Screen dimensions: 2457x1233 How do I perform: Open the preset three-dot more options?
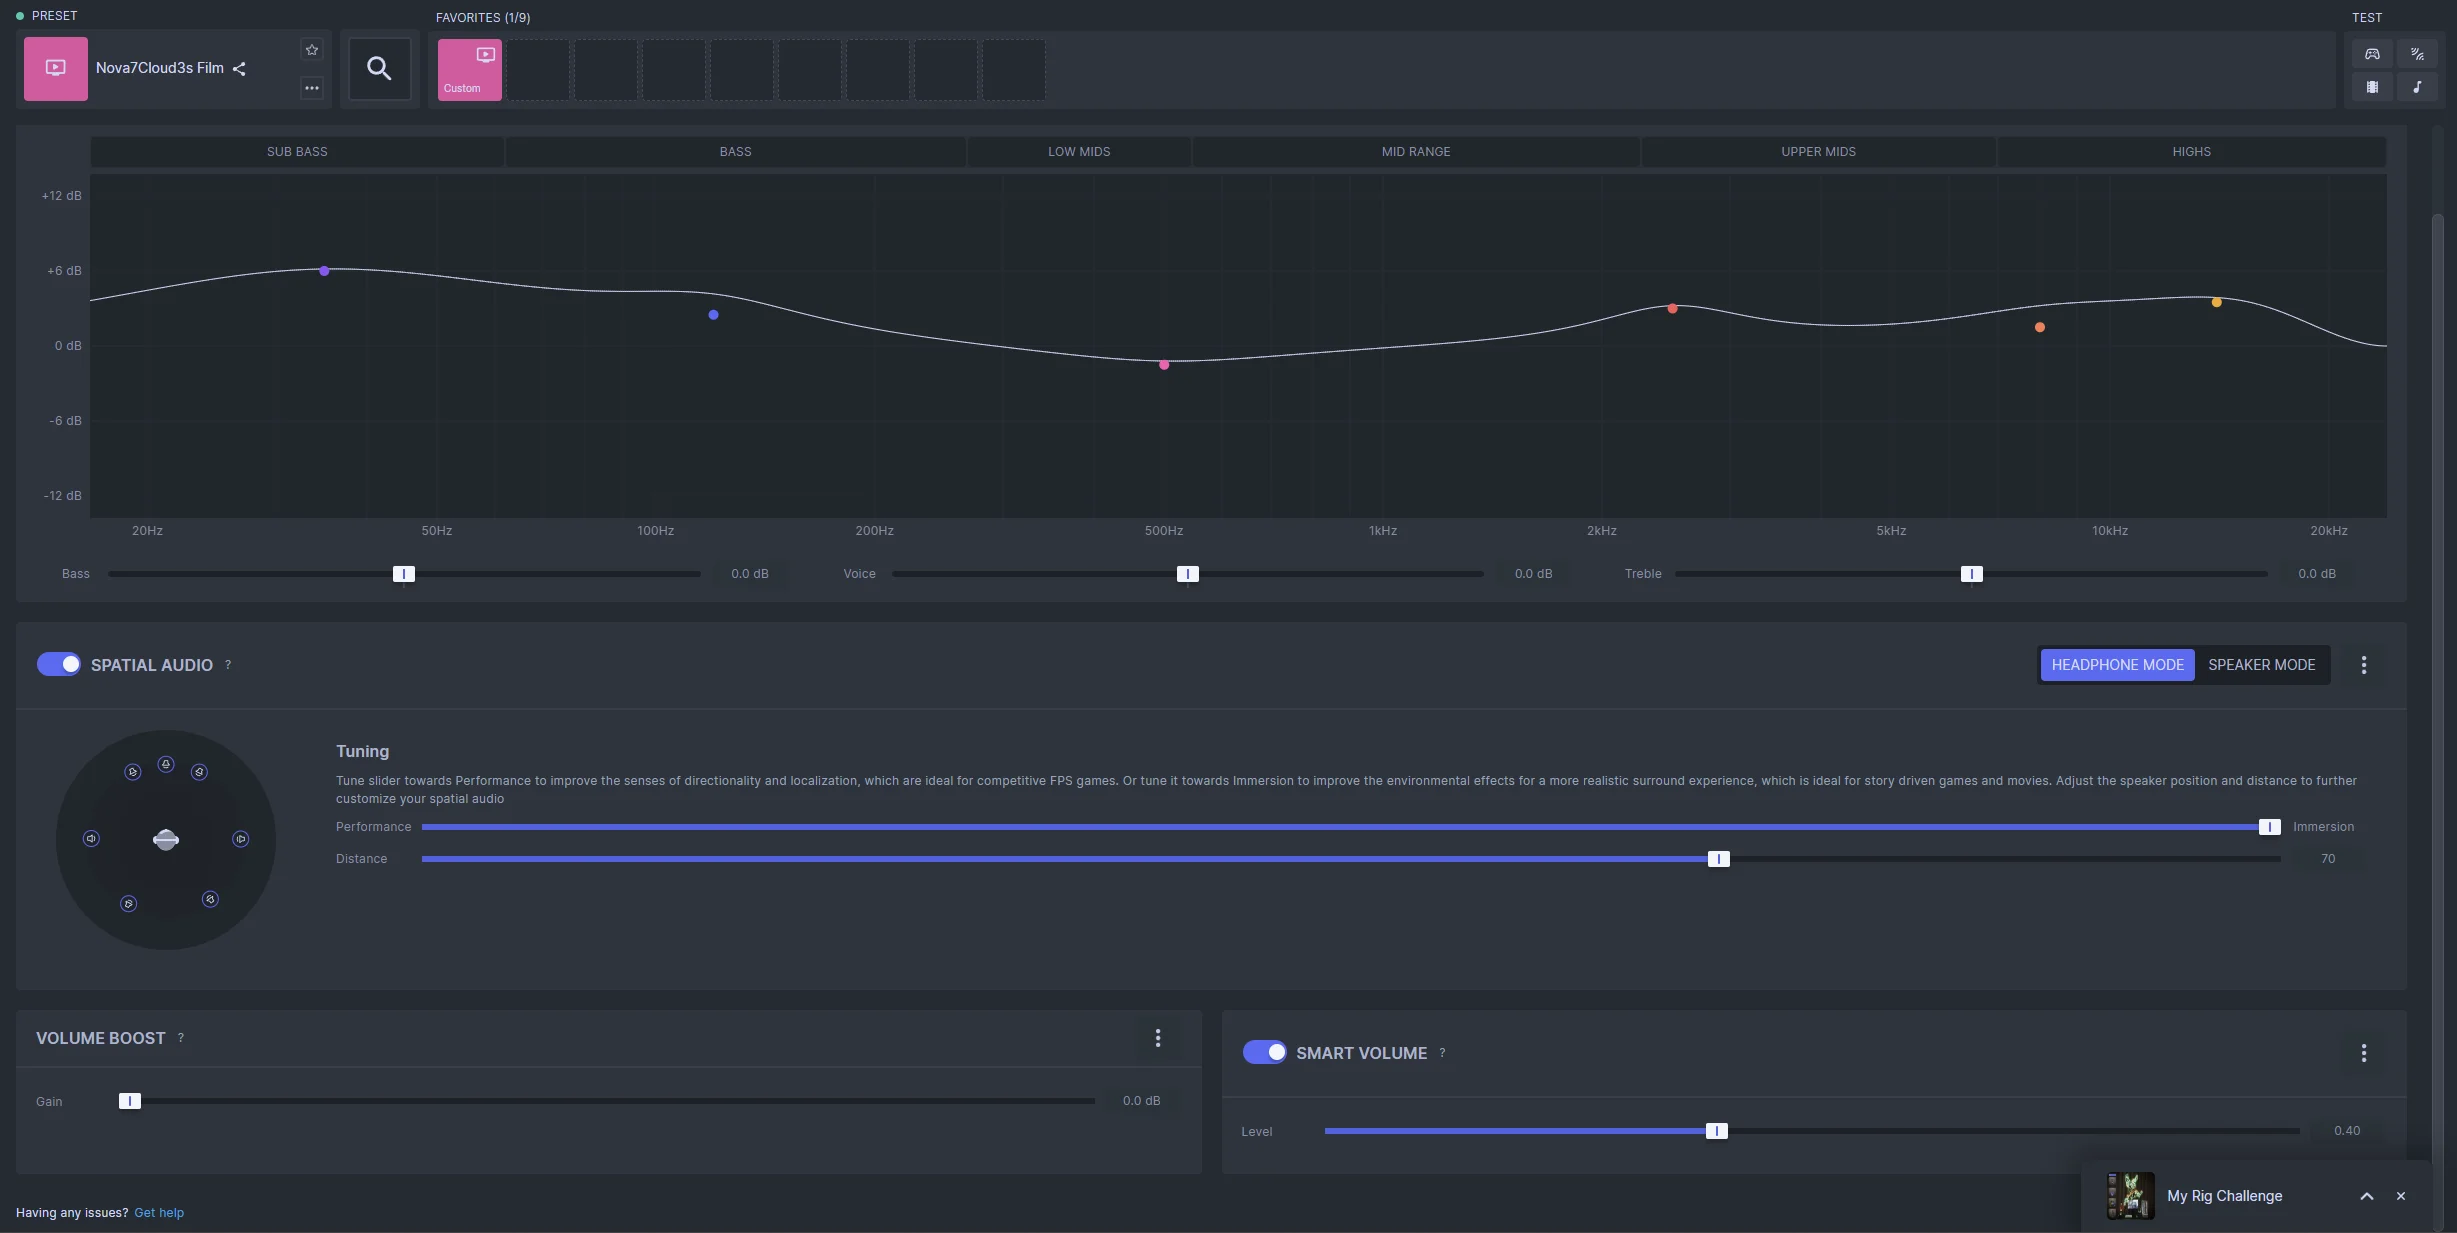coord(312,88)
